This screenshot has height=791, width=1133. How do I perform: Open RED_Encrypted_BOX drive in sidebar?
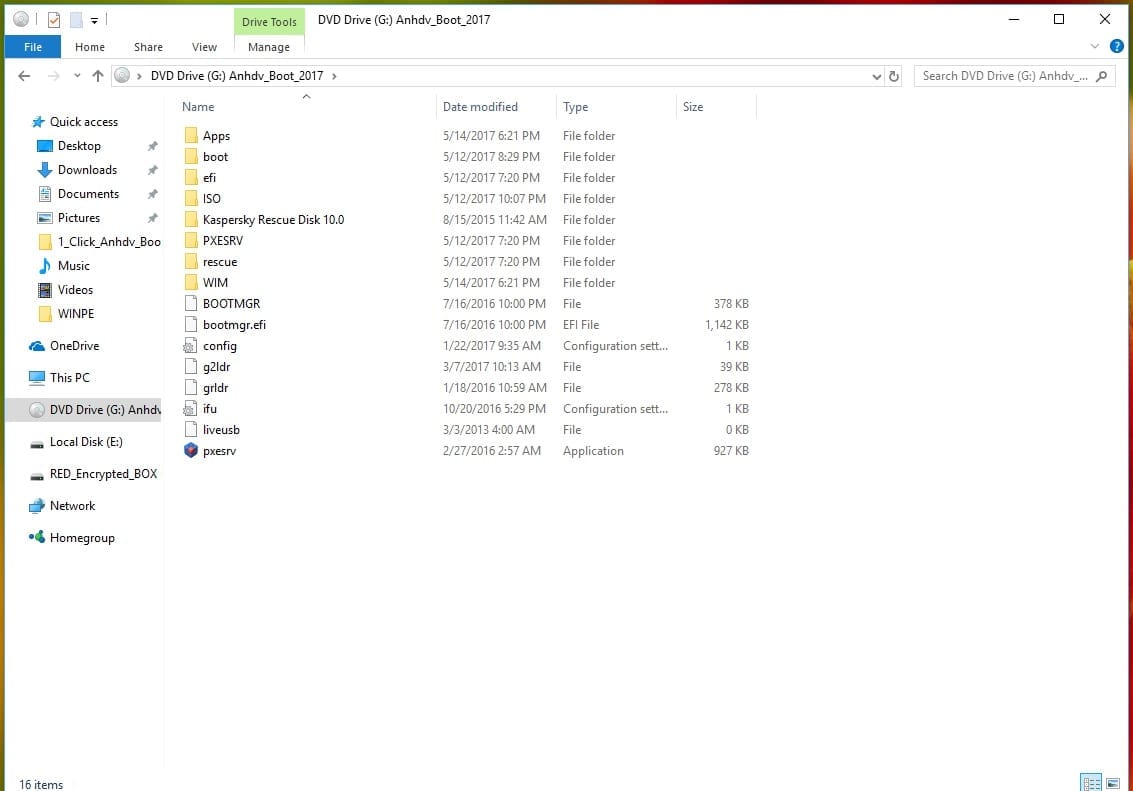point(103,474)
